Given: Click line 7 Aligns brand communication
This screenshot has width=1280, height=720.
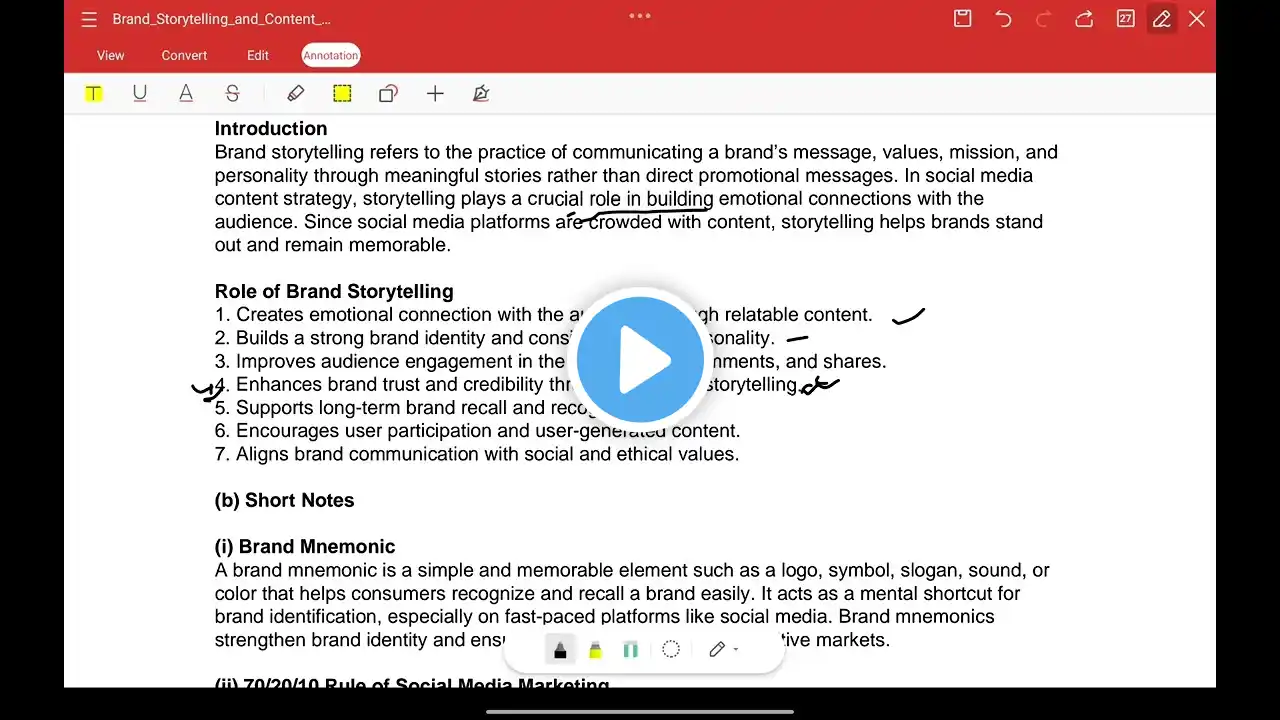Looking at the screenshot, I should 477,454.
